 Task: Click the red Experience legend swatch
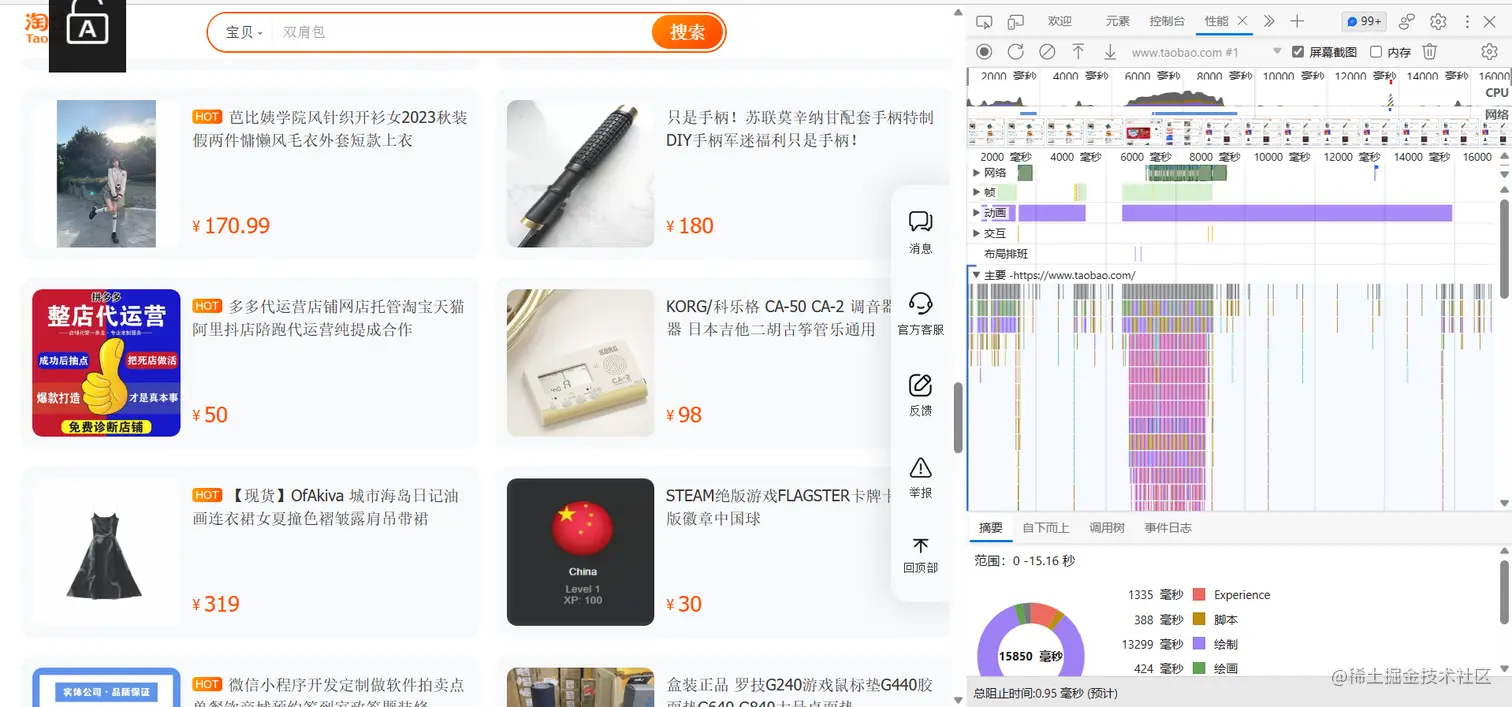[1199, 595]
